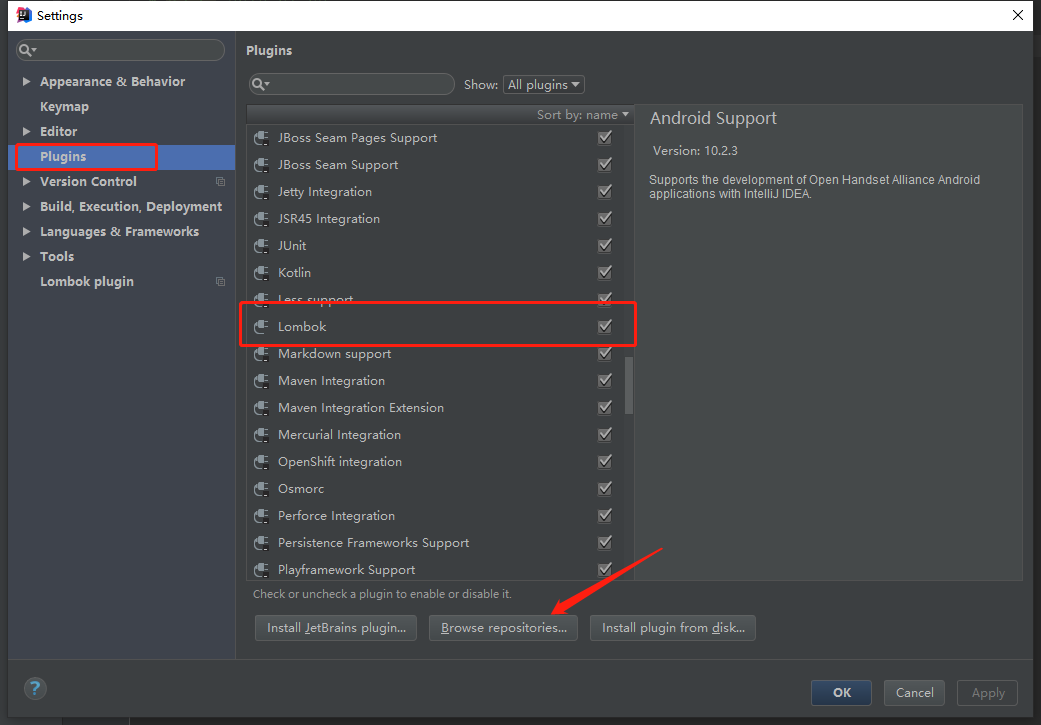Expand Languages & Frameworks arrow
This screenshot has width=1041, height=725.
[27, 232]
